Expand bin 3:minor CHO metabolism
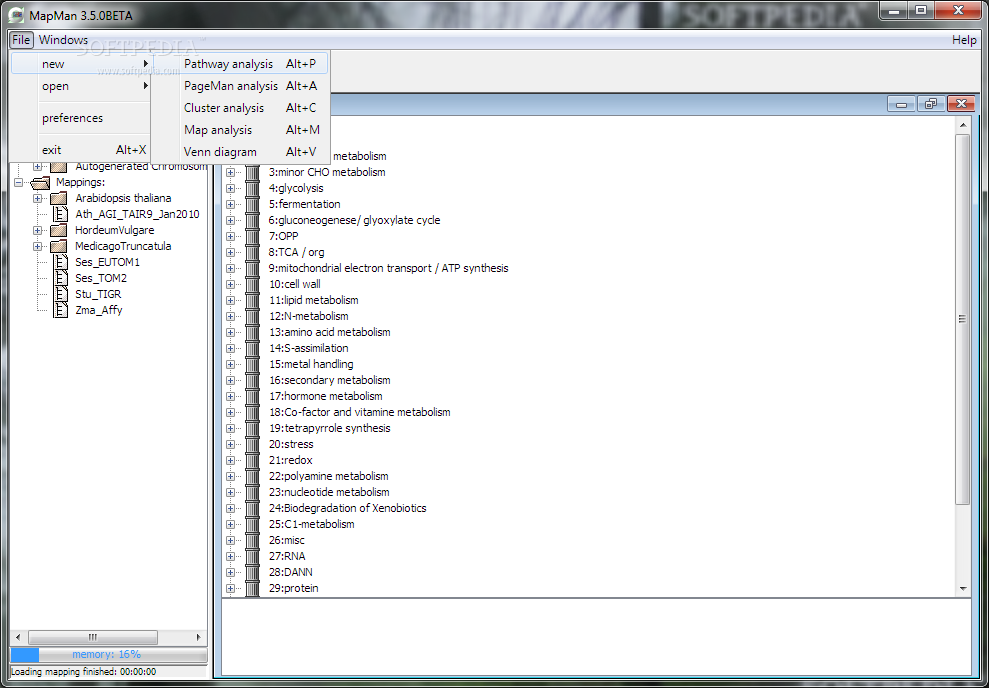The width and height of the screenshot is (989, 688). (x=230, y=172)
